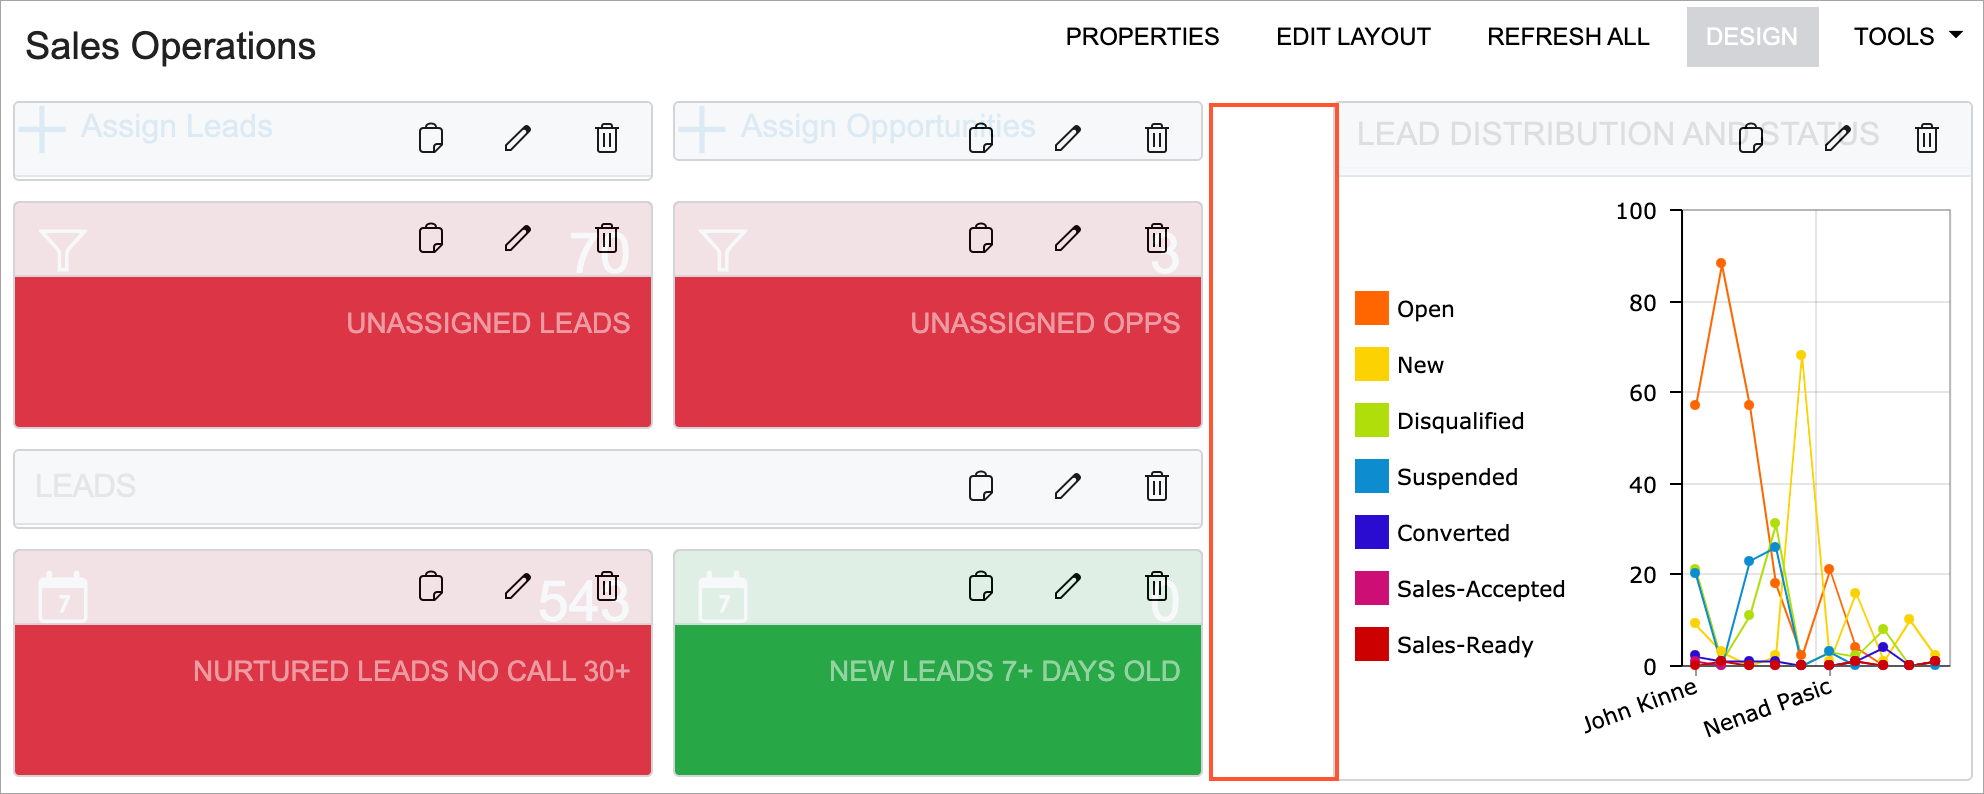The width and height of the screenshot is (1984, 794).
Task: Click the Converted legend color swatch
Action: pyautogui.click(x=1372, y=532)
